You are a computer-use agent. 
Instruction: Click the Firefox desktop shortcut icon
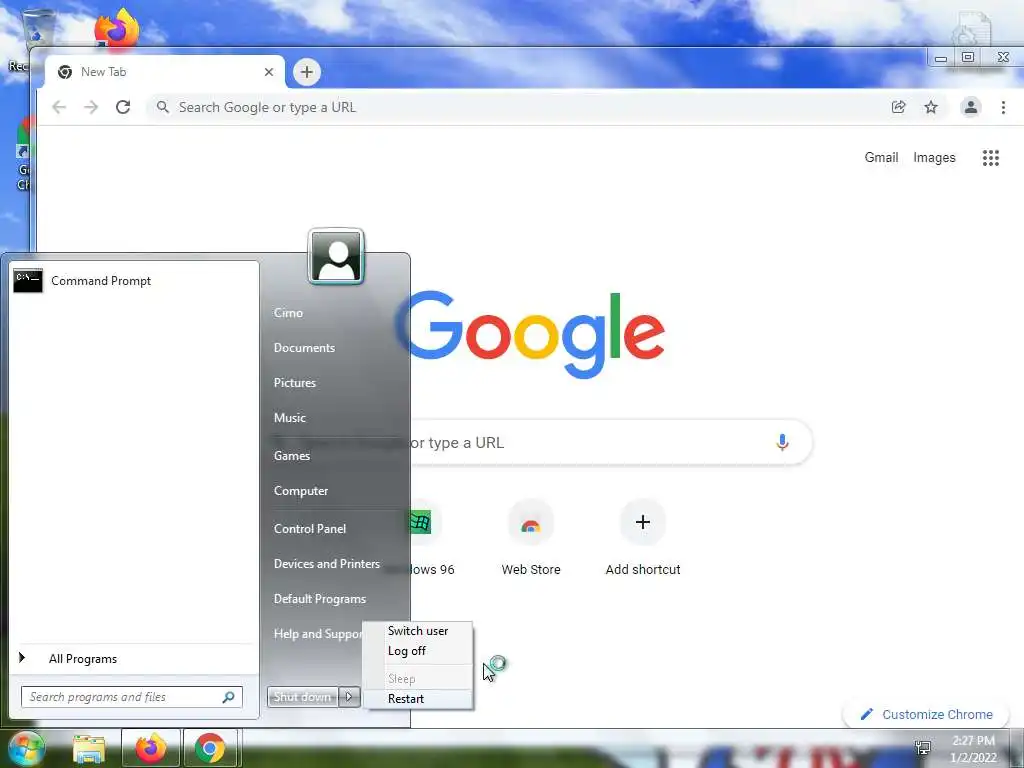pyautogui.click(x=117, y=27)
